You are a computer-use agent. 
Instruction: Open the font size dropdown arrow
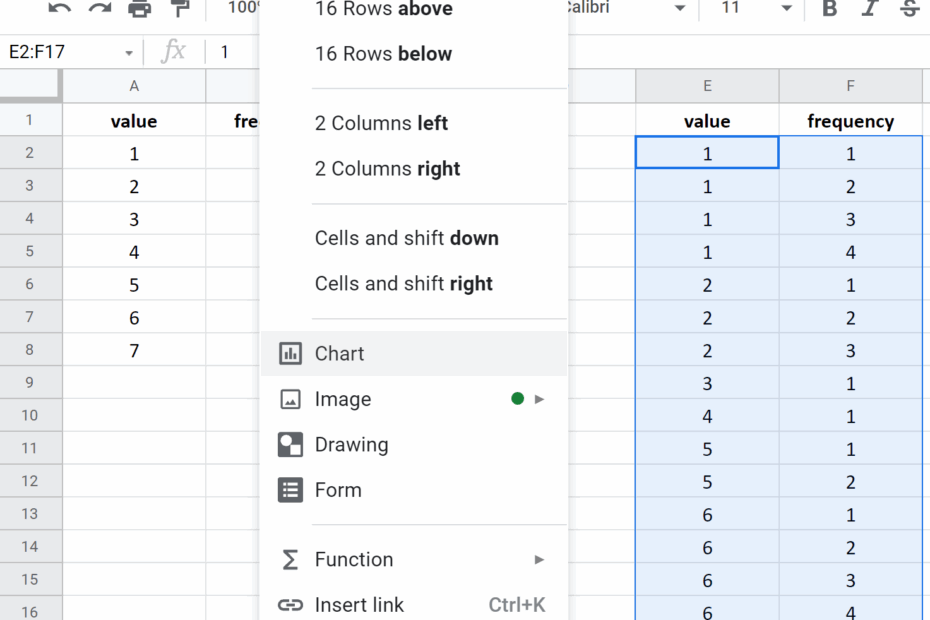(x=786, y=8)
